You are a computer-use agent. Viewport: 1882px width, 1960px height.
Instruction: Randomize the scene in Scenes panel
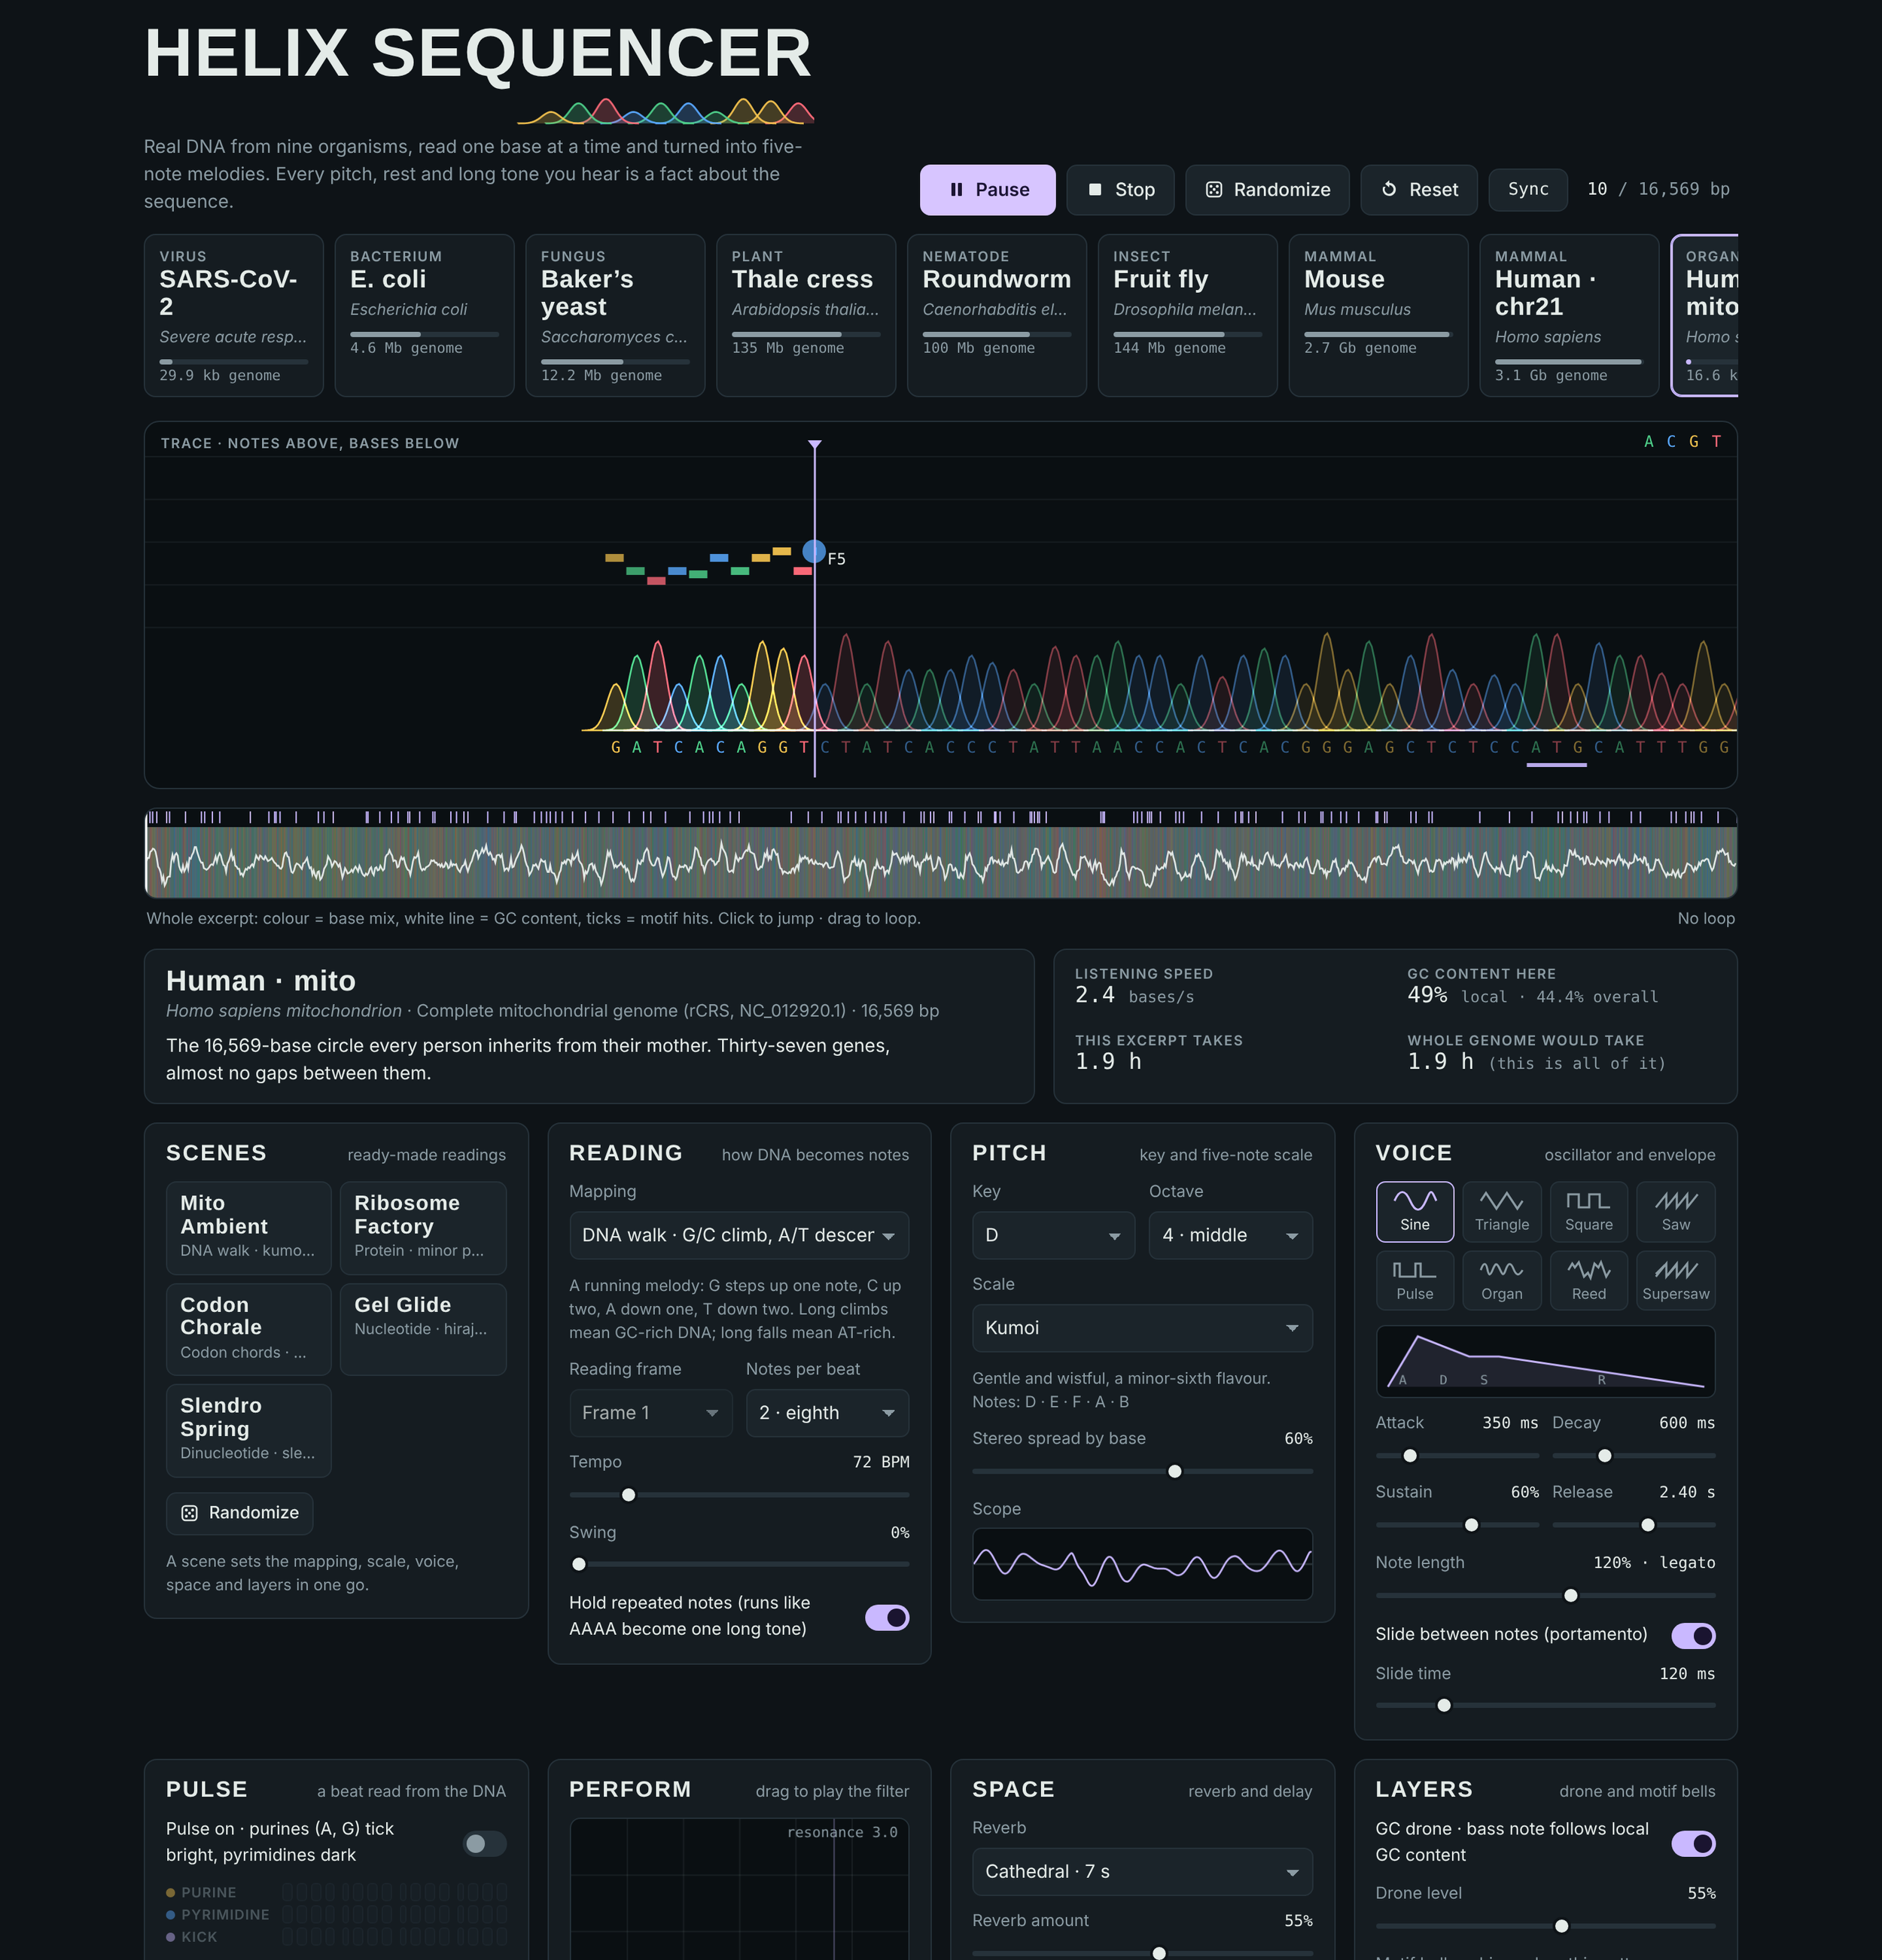coord(239,1513)
